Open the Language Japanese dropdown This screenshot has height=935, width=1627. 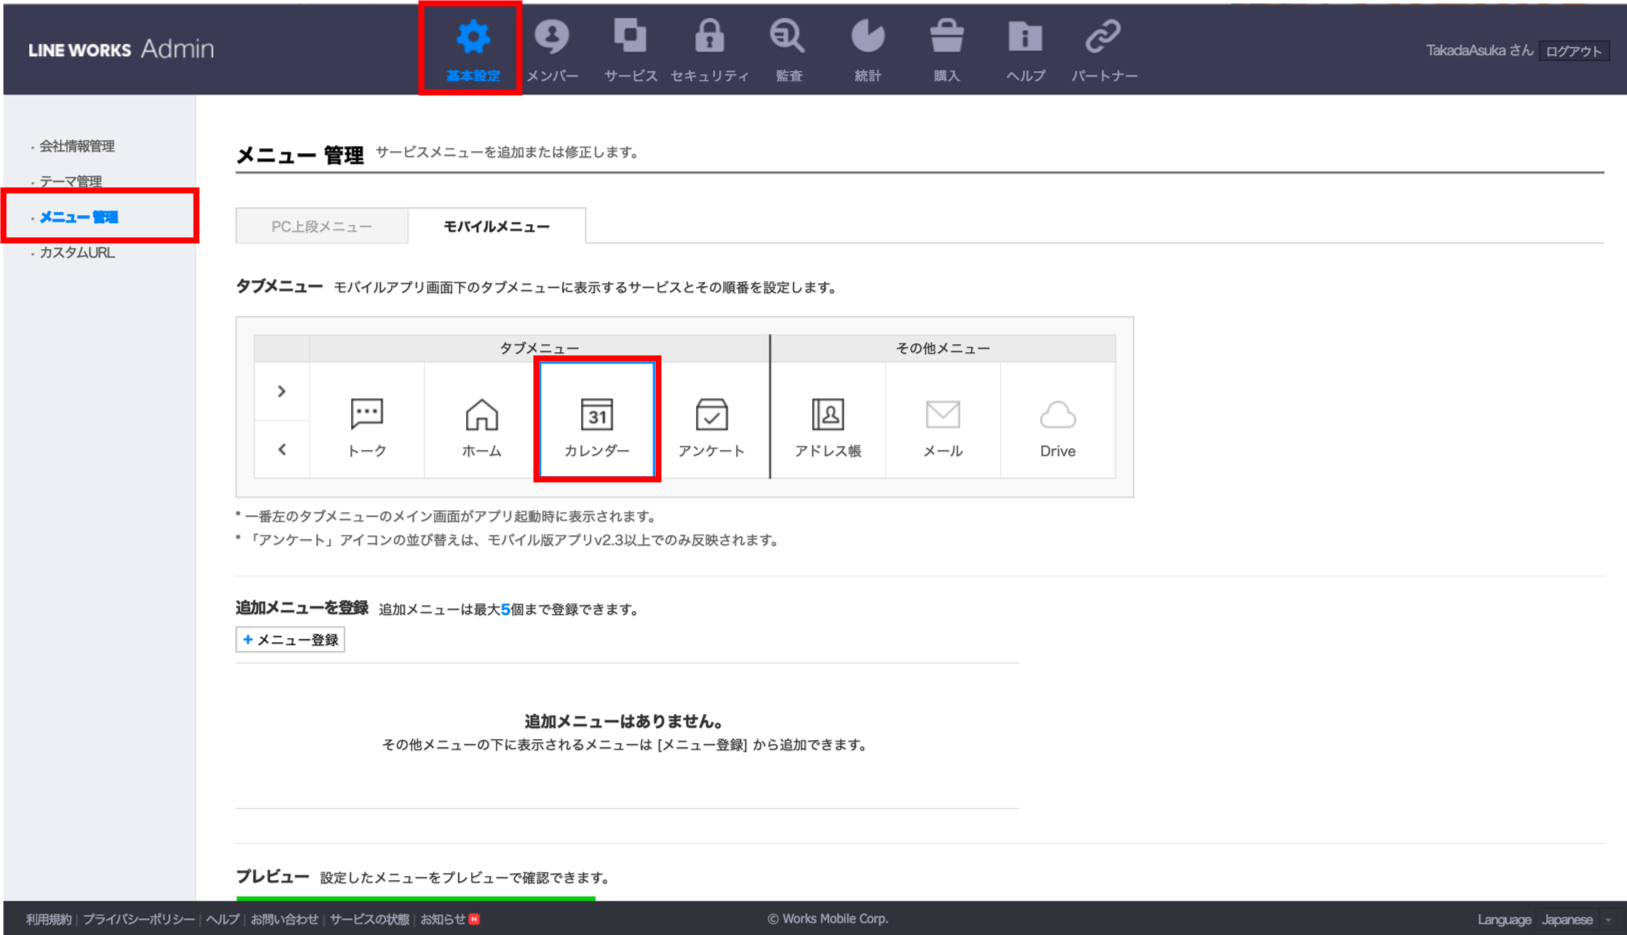(1574, 920)
